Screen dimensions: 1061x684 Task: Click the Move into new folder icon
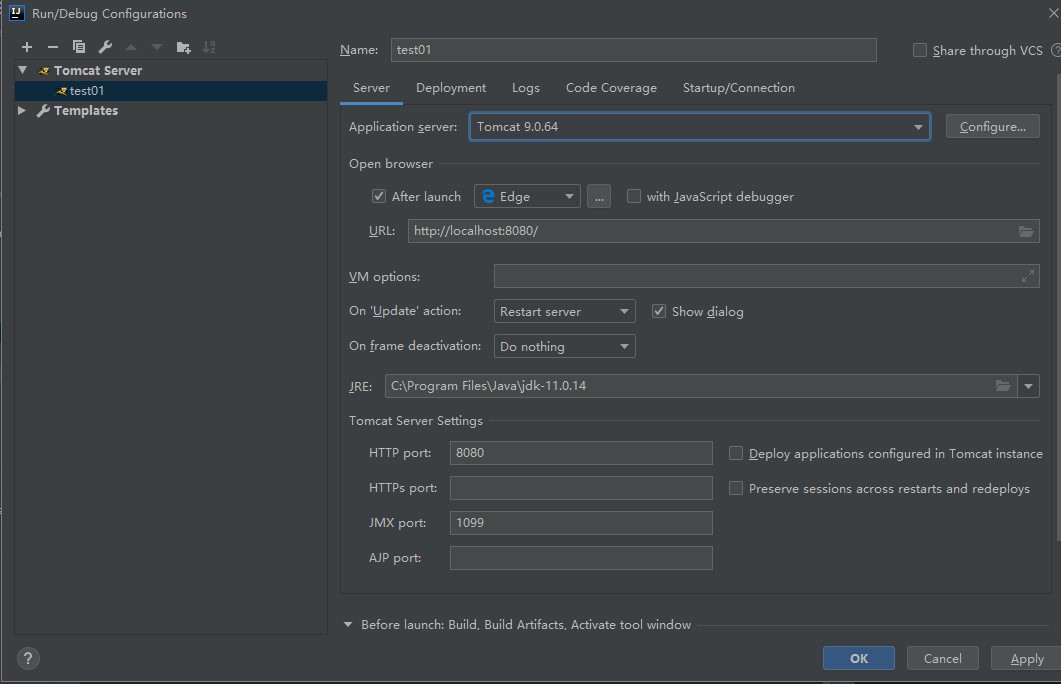pyautogui.click(x=183, y=47)
